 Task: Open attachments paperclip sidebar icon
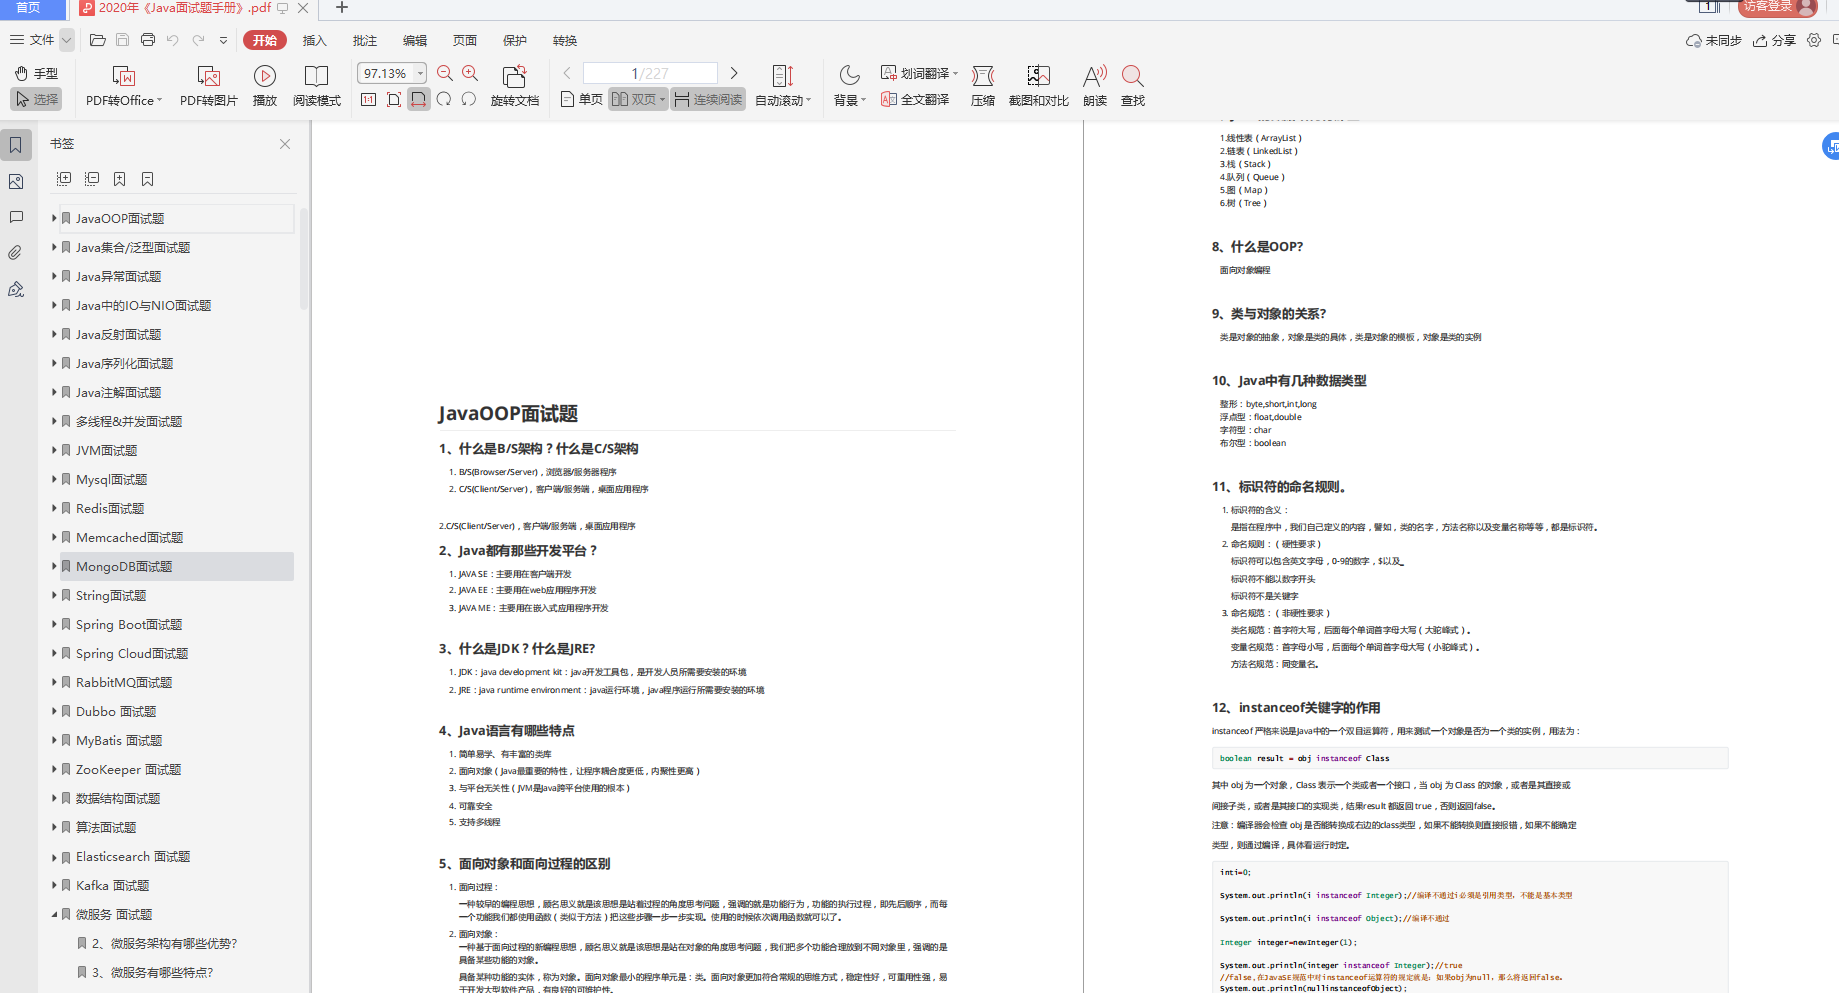coord(16,253)
